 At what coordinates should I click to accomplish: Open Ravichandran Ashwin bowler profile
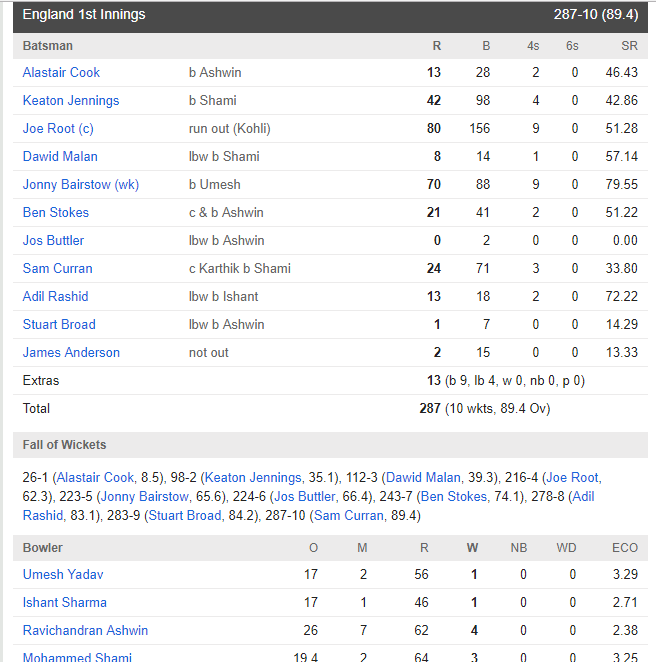[x=85, y=630]
